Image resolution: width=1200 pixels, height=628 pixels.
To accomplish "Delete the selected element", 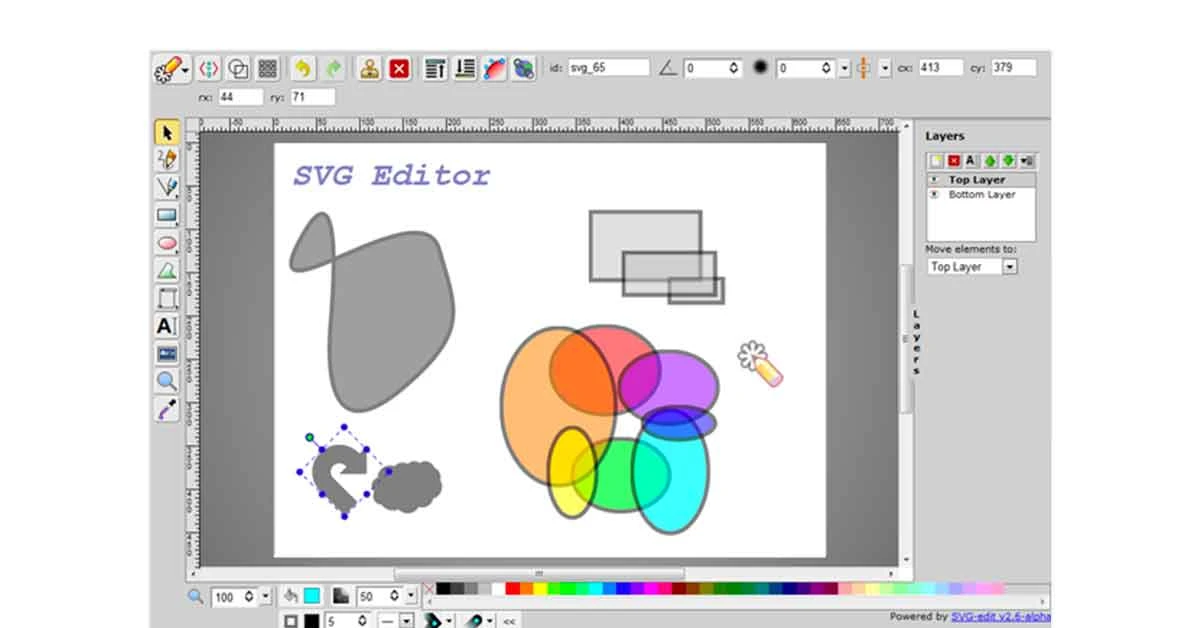I will [397, 67].
